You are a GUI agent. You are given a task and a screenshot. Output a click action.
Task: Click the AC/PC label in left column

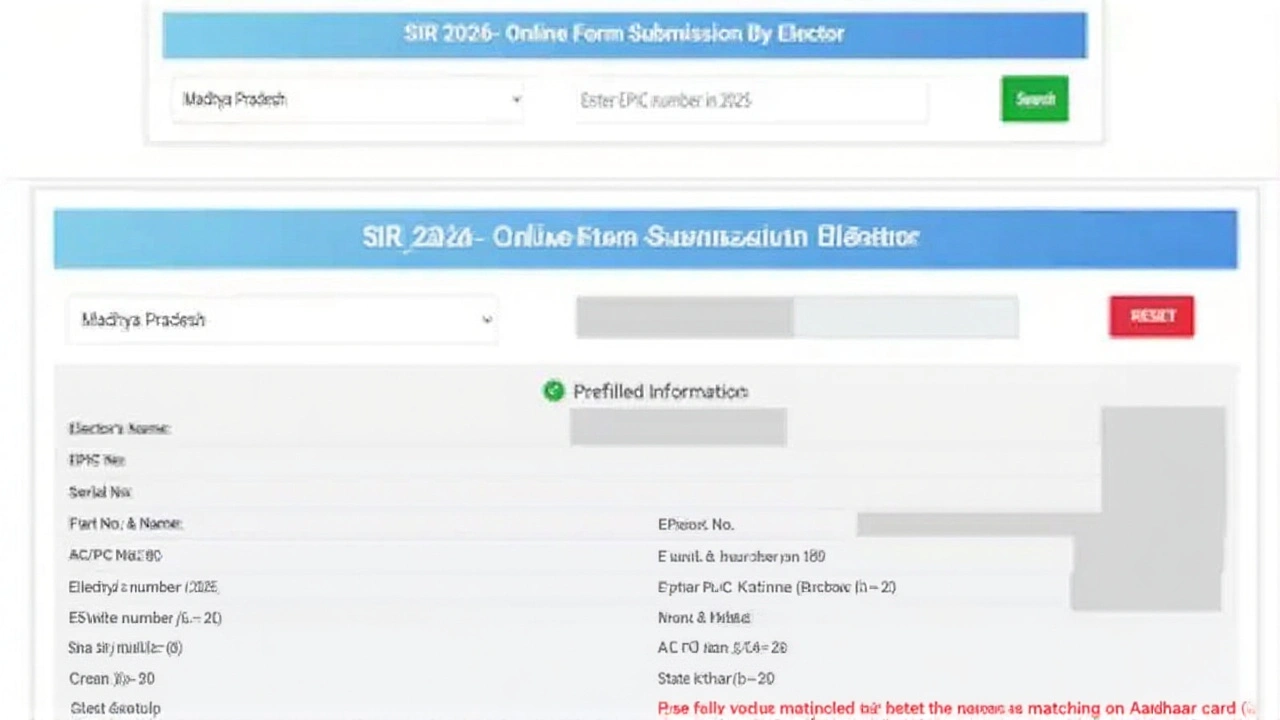coord(115,555)
